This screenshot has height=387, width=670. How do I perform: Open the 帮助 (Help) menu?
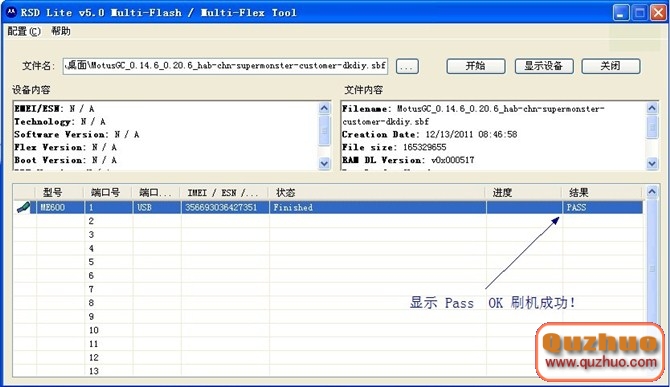61,31
